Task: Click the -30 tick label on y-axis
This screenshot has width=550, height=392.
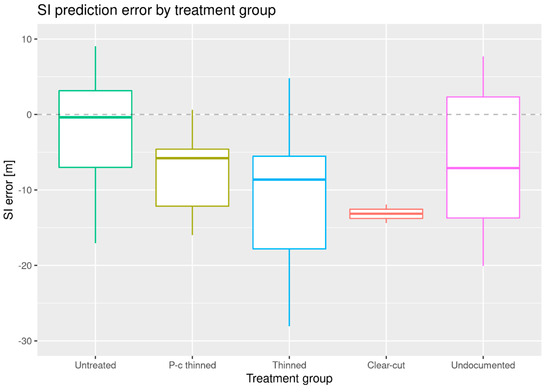Action: coord(25,341)
